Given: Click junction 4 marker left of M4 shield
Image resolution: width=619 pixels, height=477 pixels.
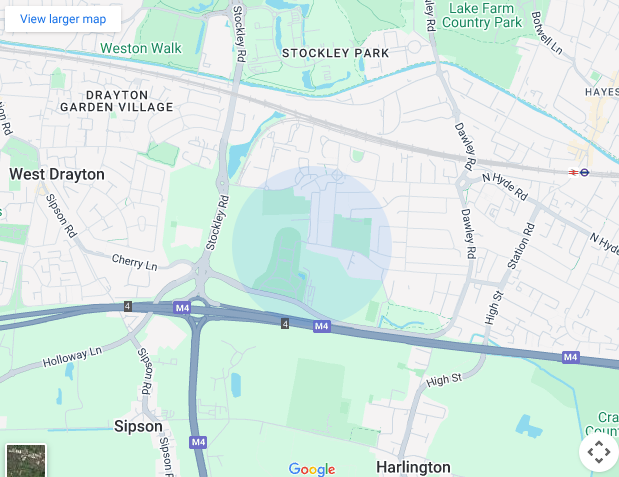Looking at the screenshot, I should 128,306.
